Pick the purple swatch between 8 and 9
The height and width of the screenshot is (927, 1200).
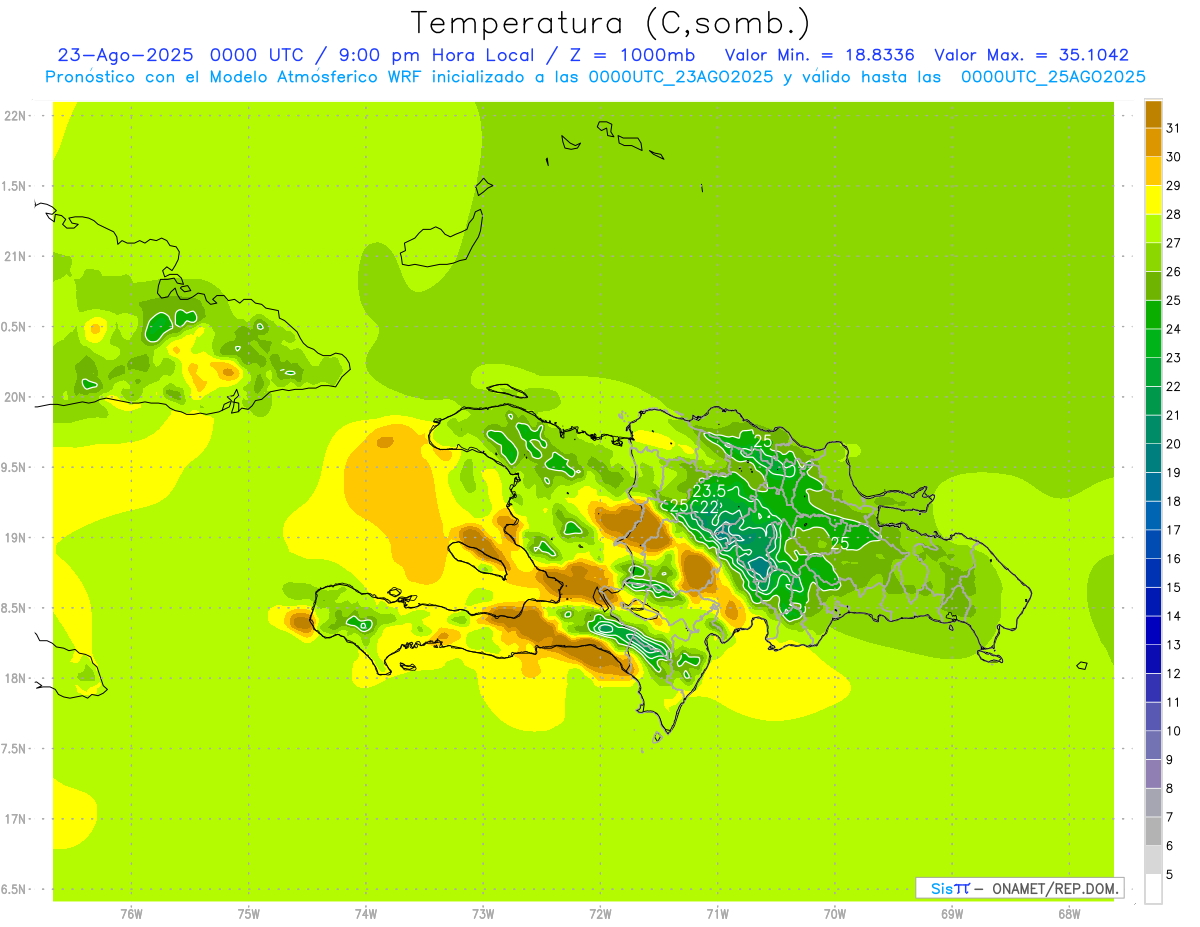tap(1153, 773)
